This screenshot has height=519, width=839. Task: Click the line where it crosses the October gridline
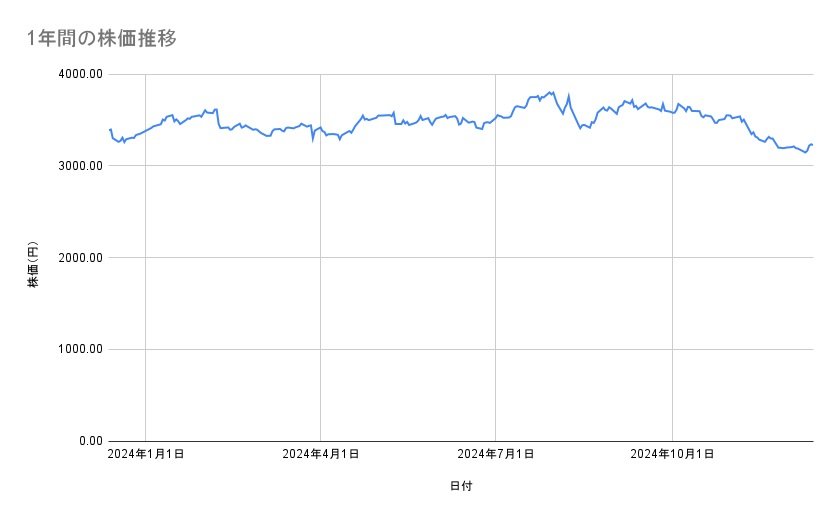672,112
